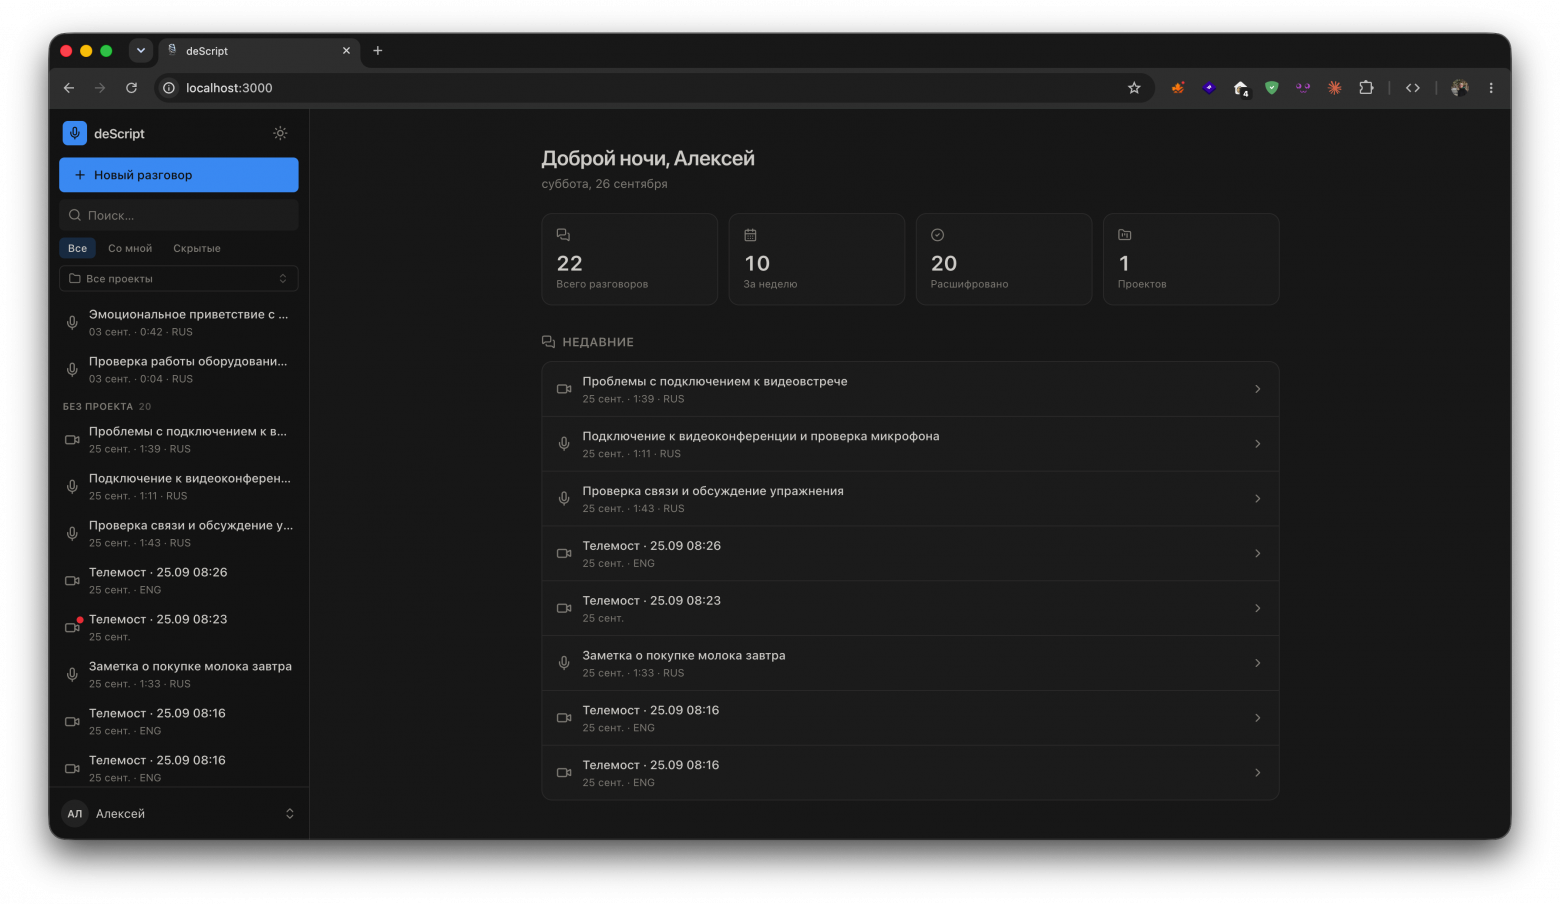Select the Все filter tab

[x=78, y=248]
